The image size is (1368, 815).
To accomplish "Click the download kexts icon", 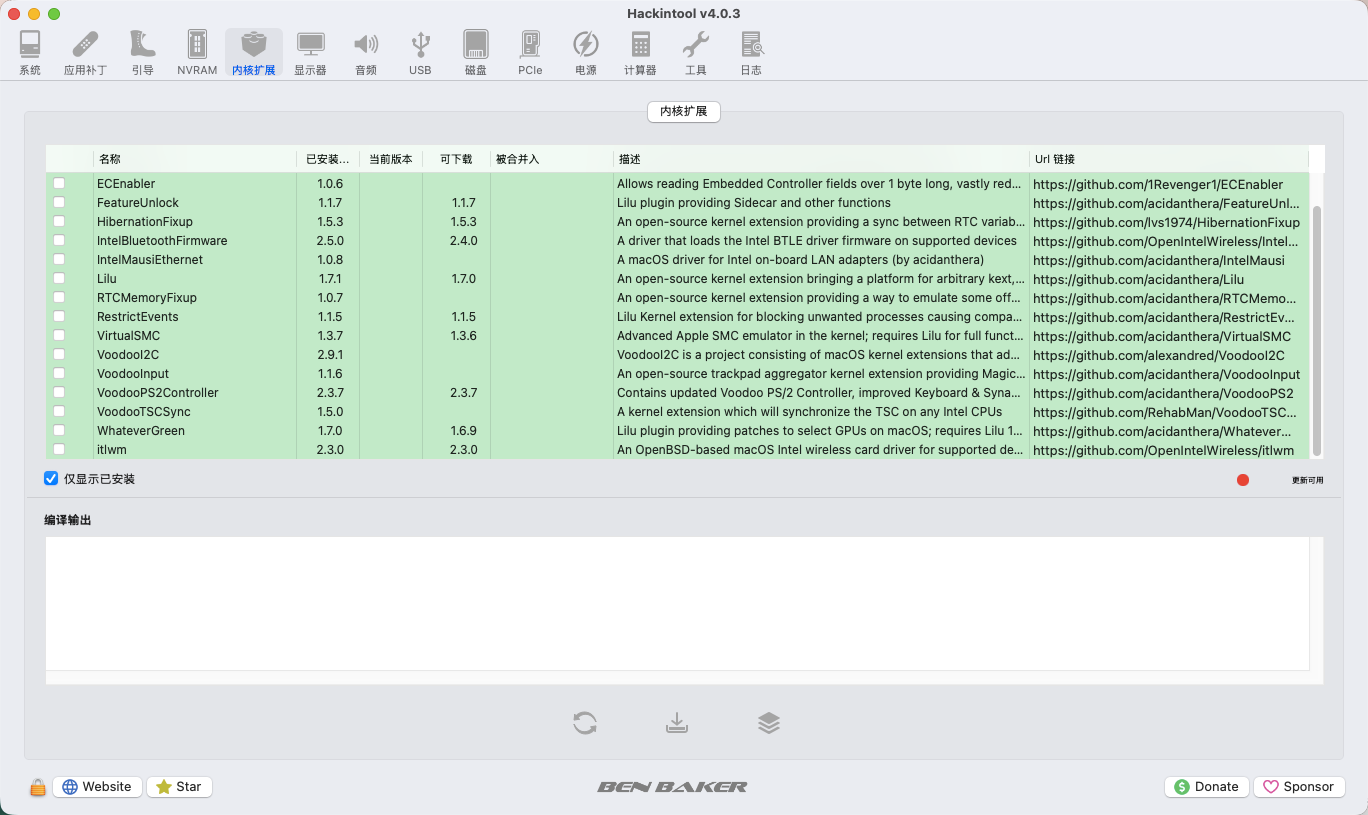I will pyautogui.click(x=677, y=722).
